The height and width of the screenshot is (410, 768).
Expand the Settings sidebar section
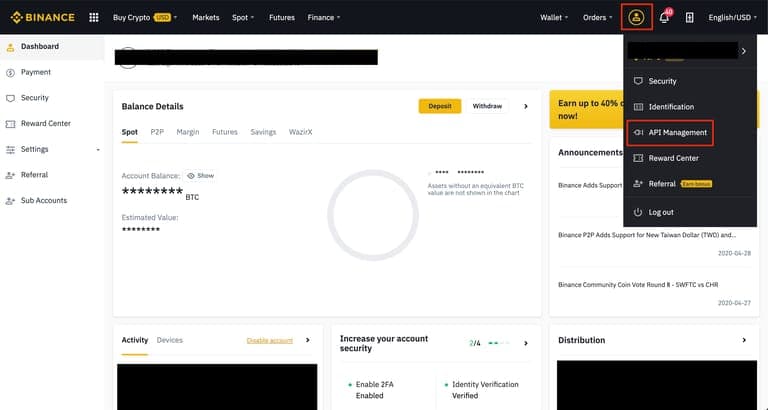pos(52,149)
